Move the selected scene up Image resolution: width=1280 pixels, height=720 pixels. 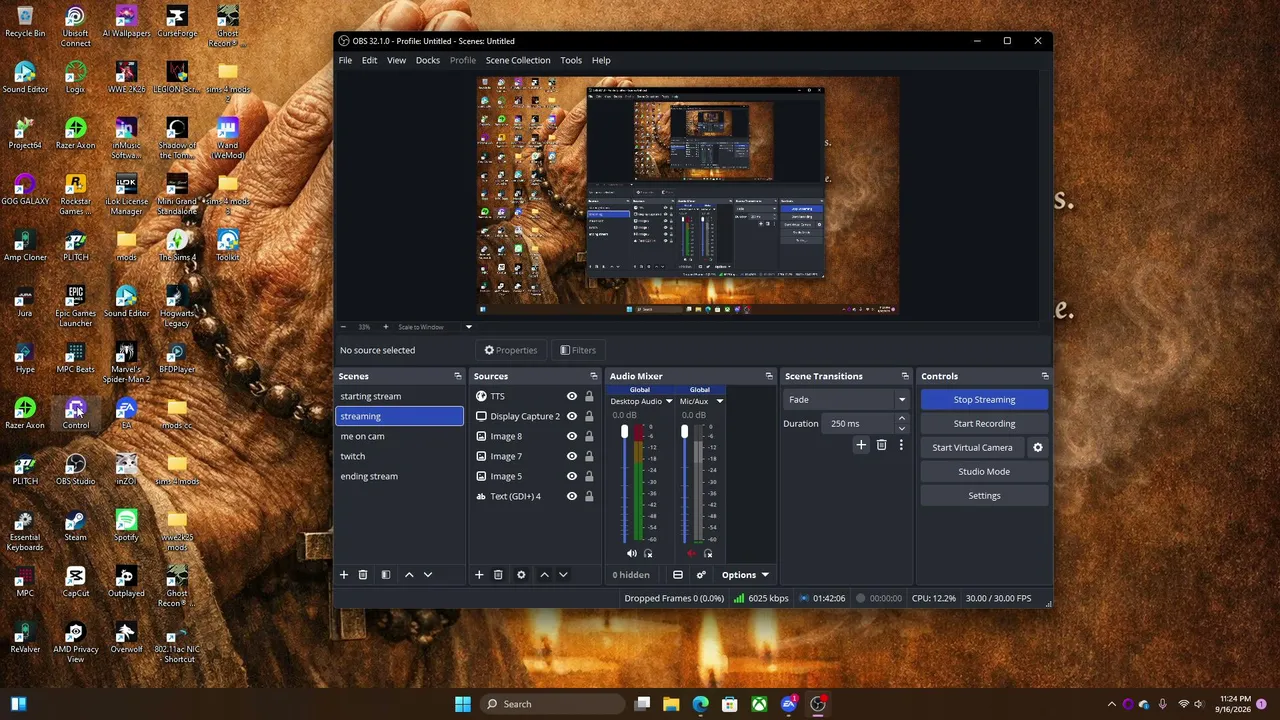click(x=409, y=575)
